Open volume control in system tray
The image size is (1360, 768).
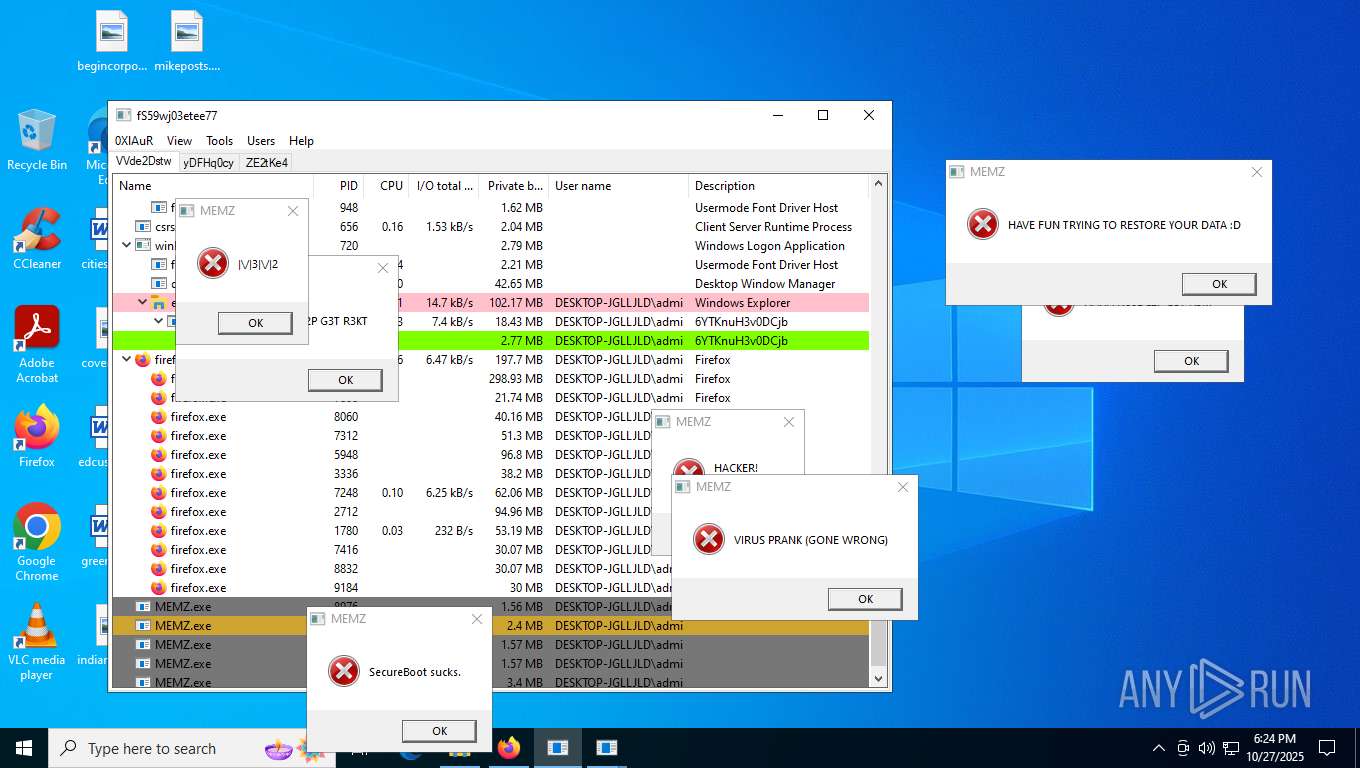click(x=1206, y=748)
